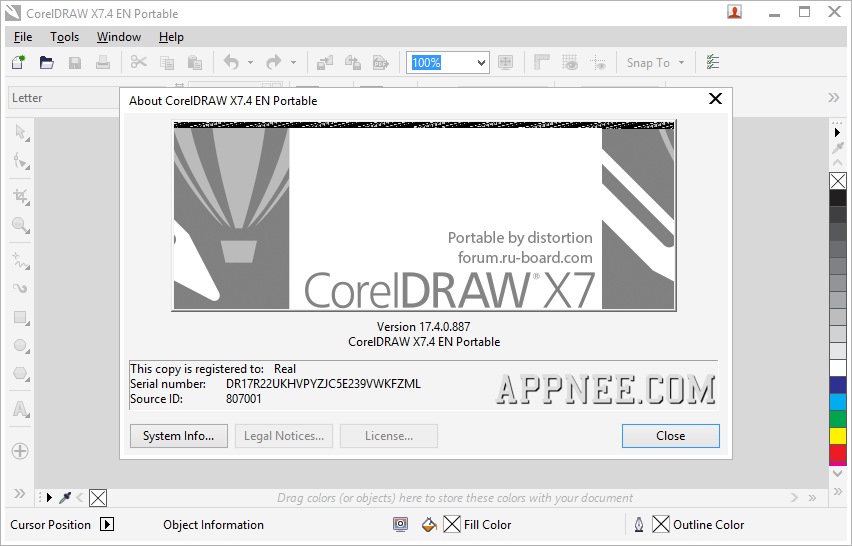This screenshot has width=852, height=546.
Task: Toggle the Show Rulers icon
Action: [542, 62]
